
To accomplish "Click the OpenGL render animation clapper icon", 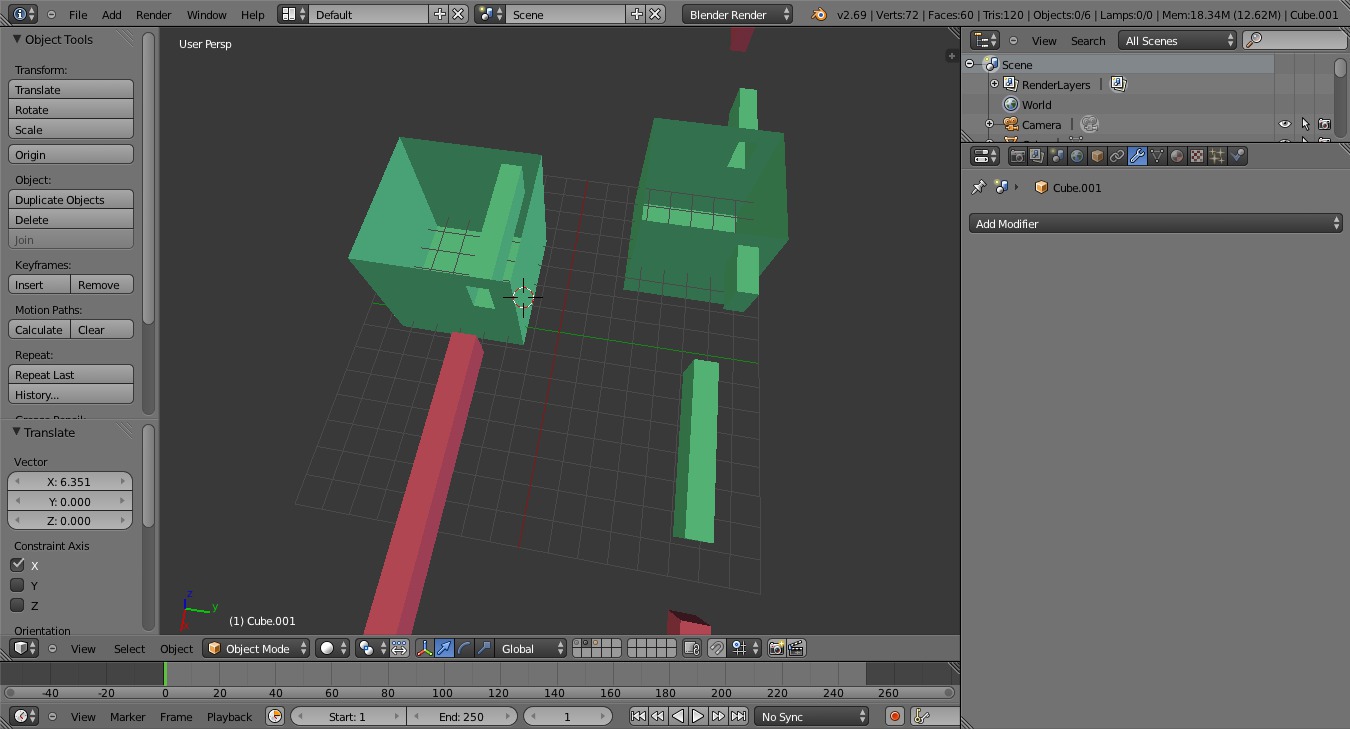I will [796, 648].
